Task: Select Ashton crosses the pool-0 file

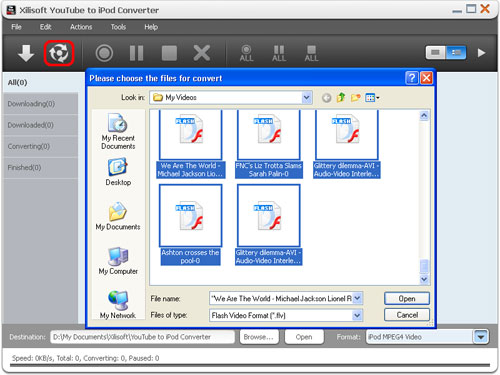Action: coord(190,225)
